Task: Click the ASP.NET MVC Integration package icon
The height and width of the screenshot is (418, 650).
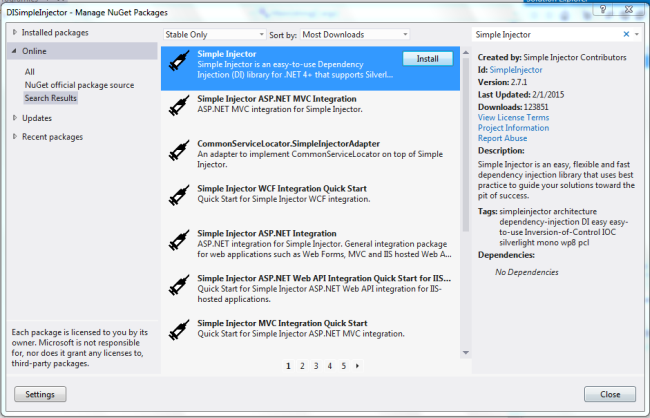Action: pos(179,105)
